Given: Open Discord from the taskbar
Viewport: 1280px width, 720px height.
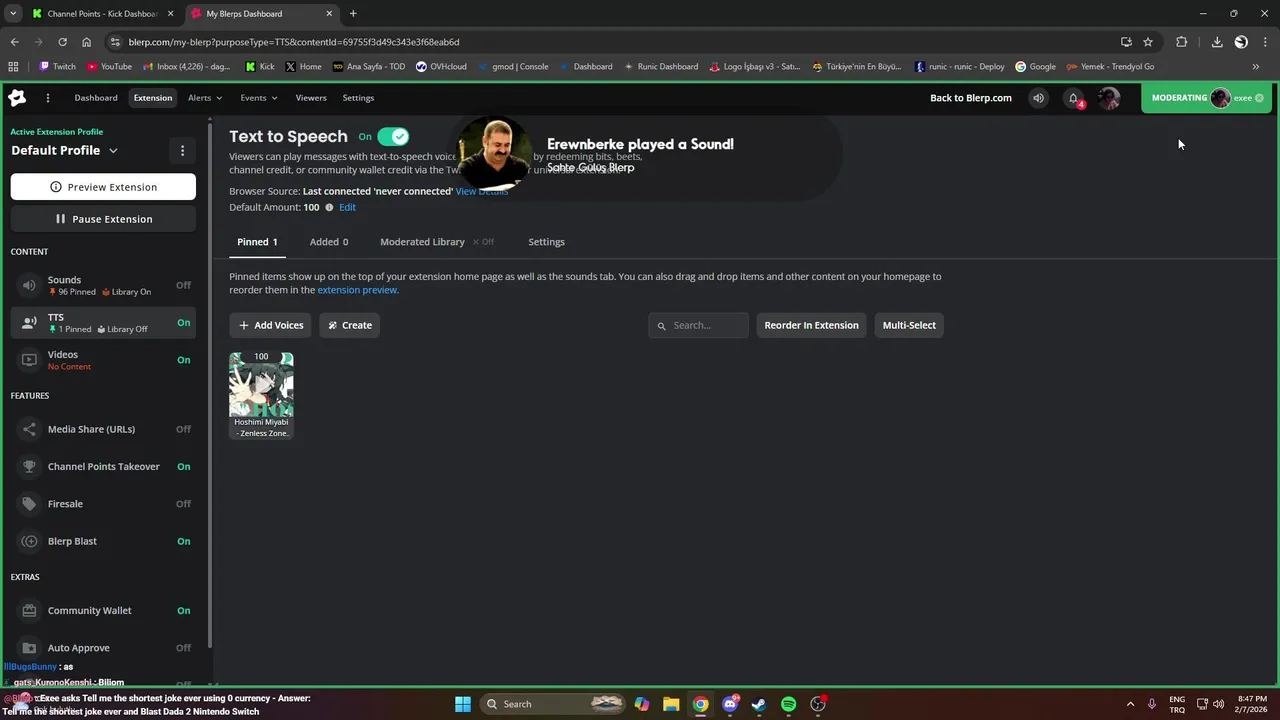Looking at the screenshot, I should point(730,704).
